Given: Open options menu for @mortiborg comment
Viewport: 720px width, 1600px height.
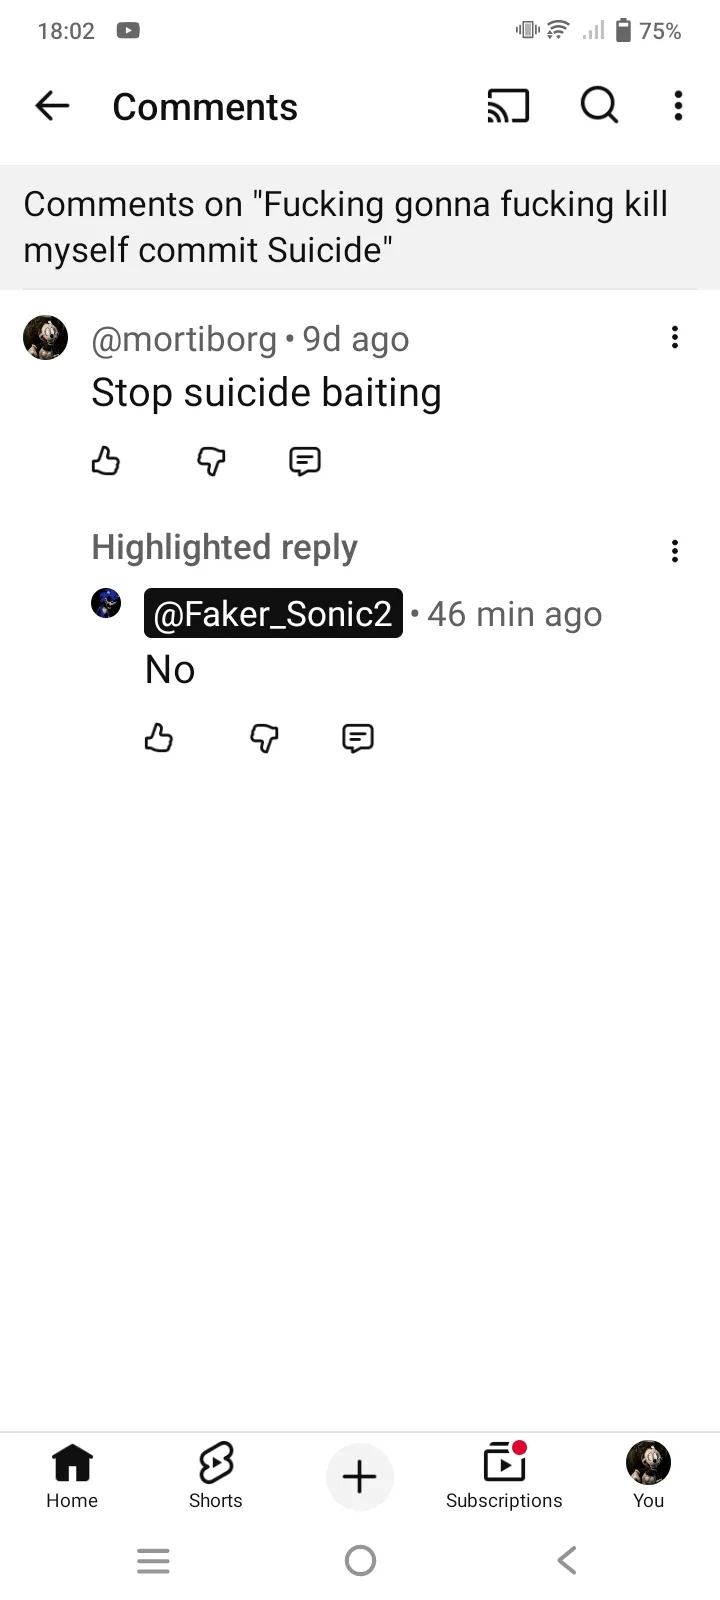Looking at the screenshot, I should (x=675, y=338).
